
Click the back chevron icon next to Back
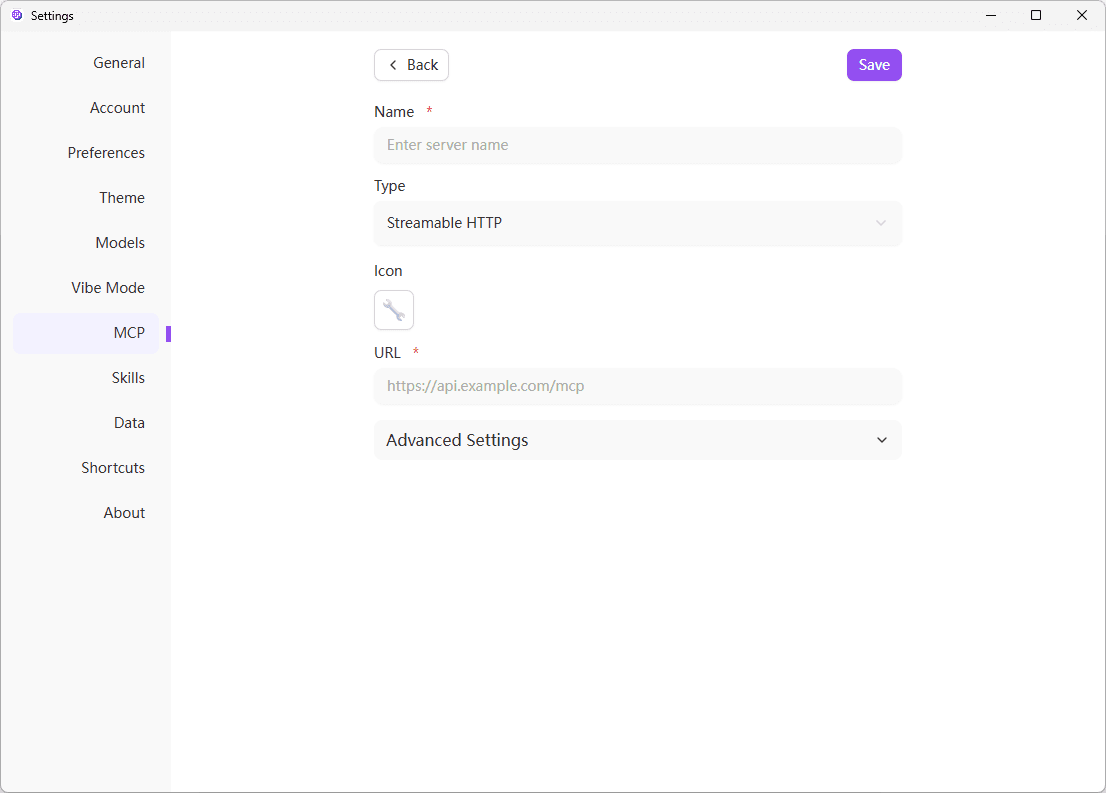click(391, 64)
